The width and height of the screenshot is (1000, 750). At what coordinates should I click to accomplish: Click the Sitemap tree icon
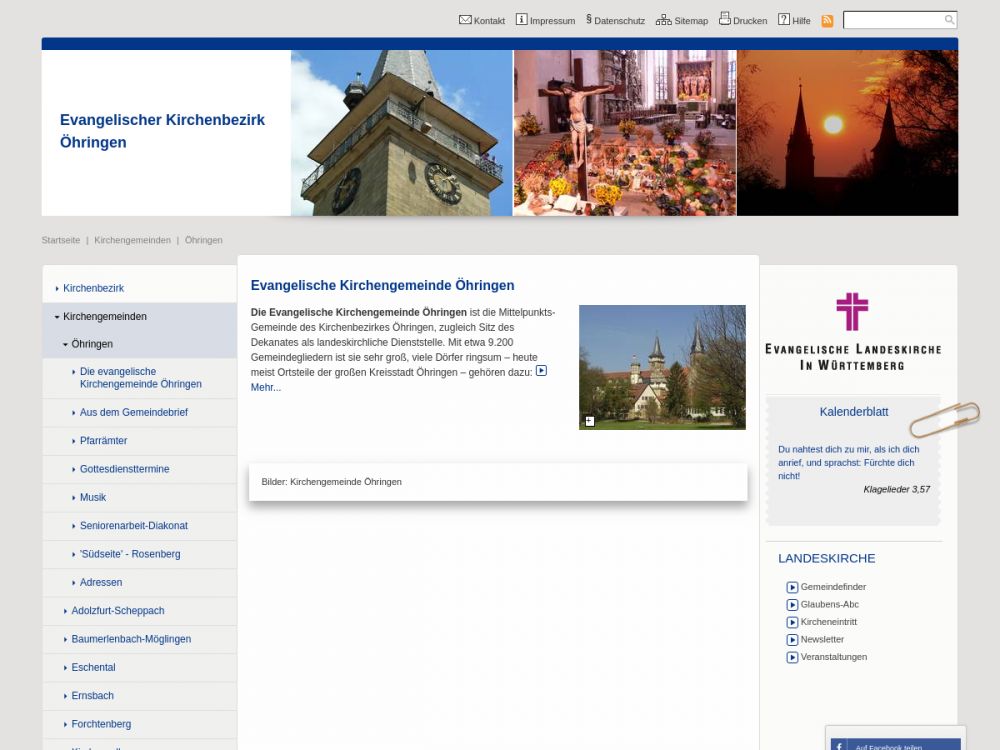(663, 20)
